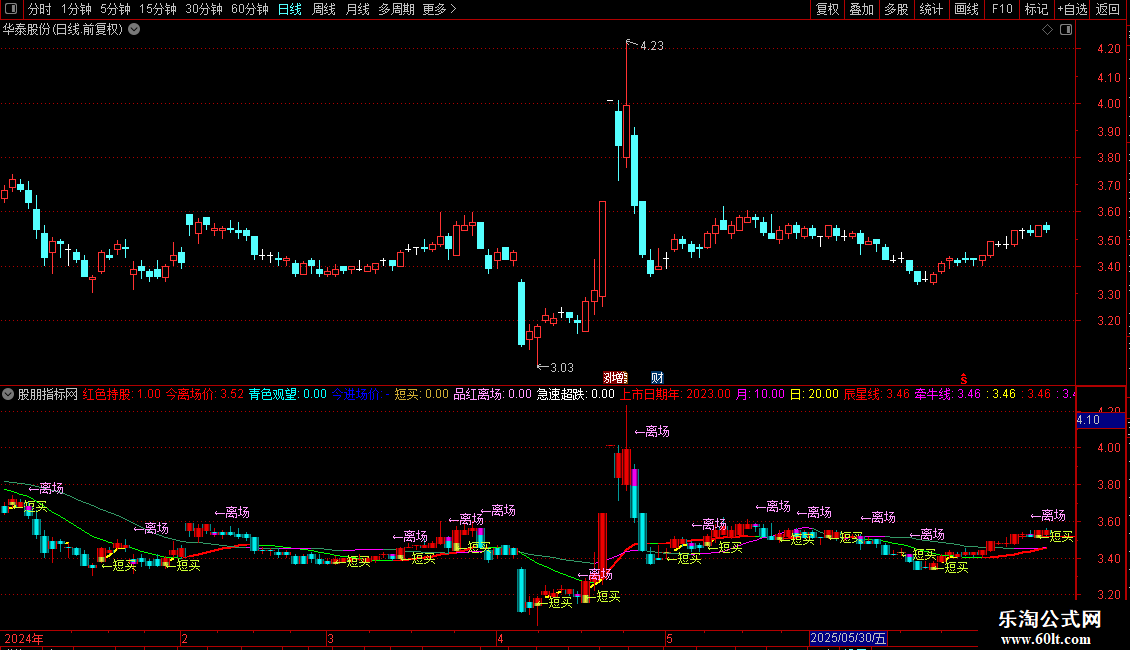Open the 统计 statistics tool

[931, 9]
